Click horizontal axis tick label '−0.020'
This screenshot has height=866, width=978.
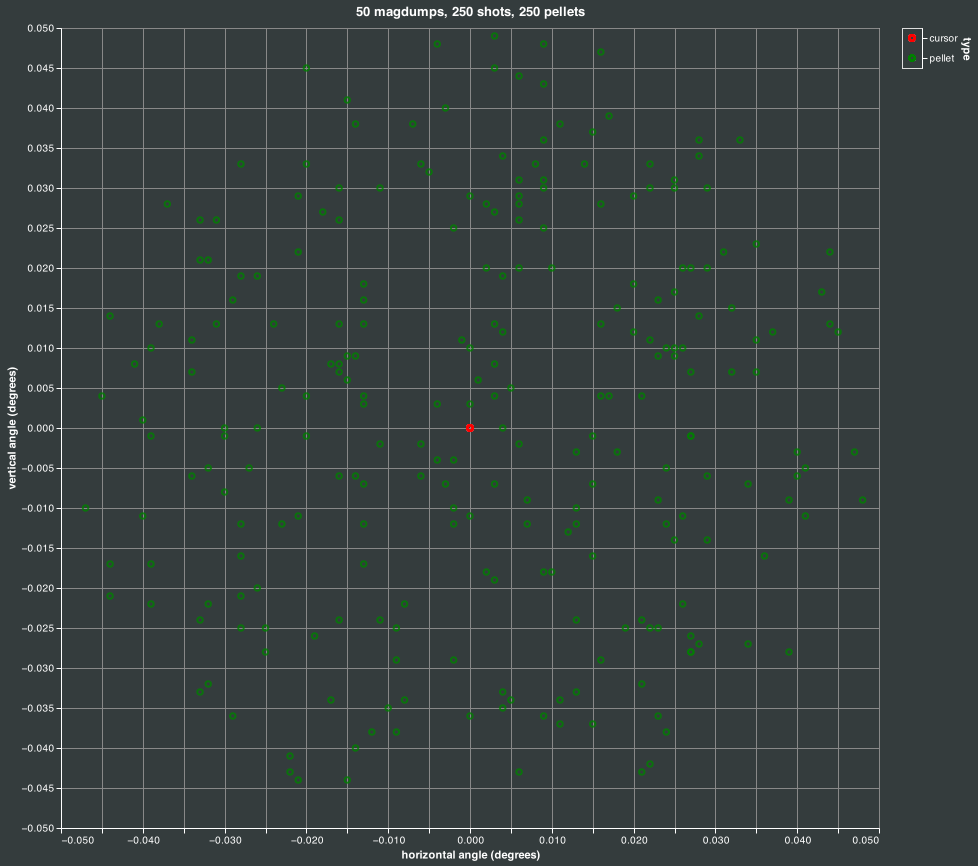[x=307, y=840]
